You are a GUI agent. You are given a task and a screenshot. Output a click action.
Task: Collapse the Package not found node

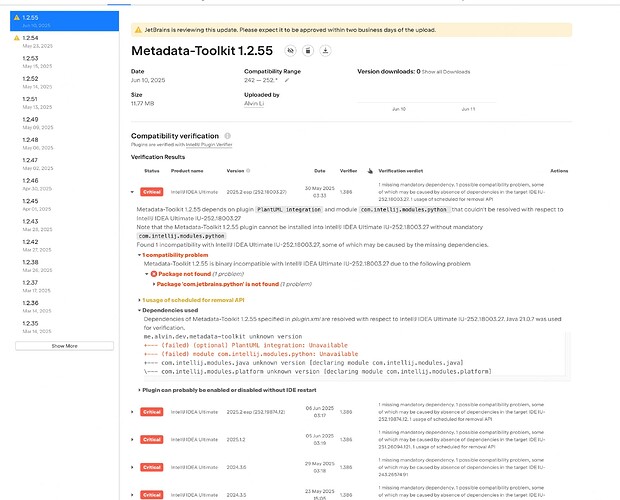click(x=147, y=274)
